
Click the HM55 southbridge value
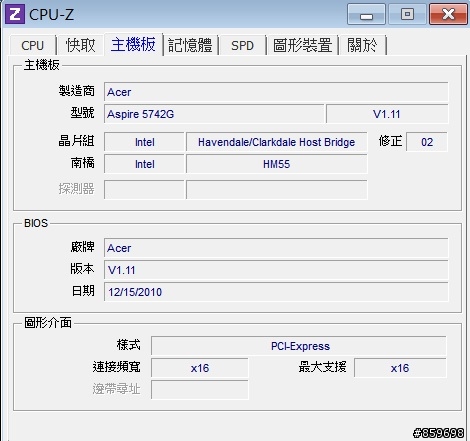[x=277, y=164]
